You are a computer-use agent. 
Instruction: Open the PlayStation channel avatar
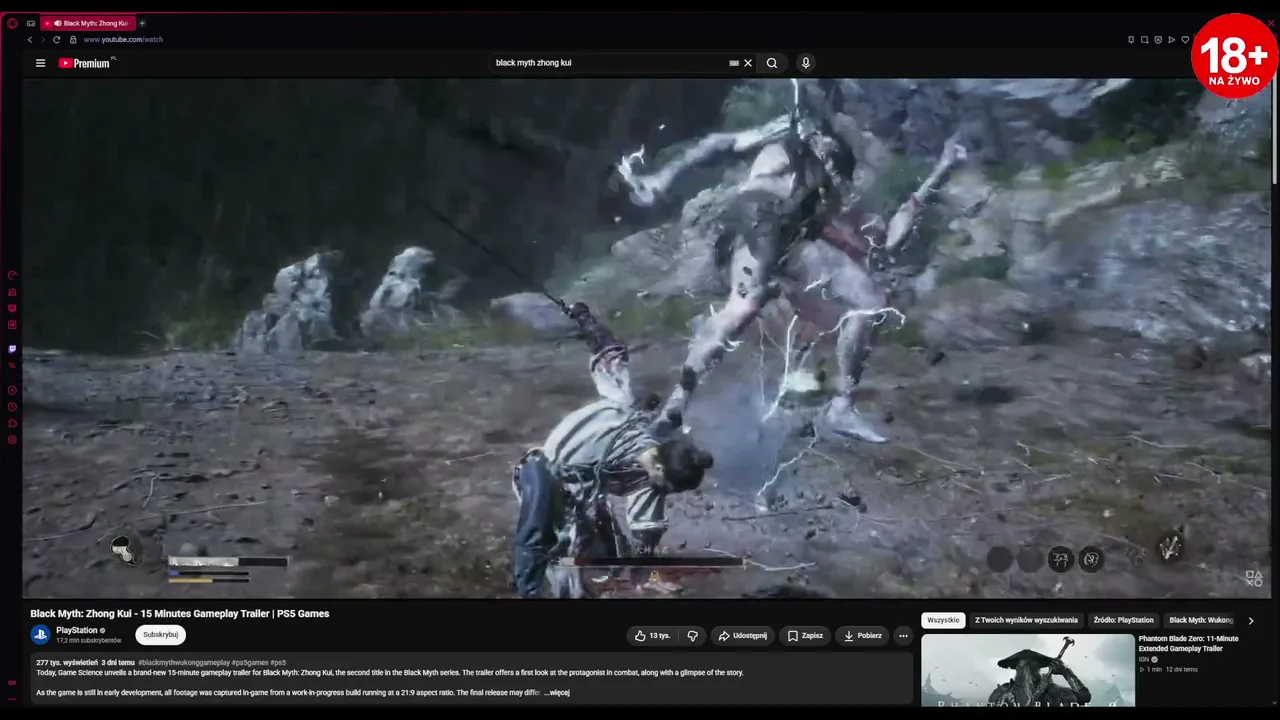[x=40, y=634]
